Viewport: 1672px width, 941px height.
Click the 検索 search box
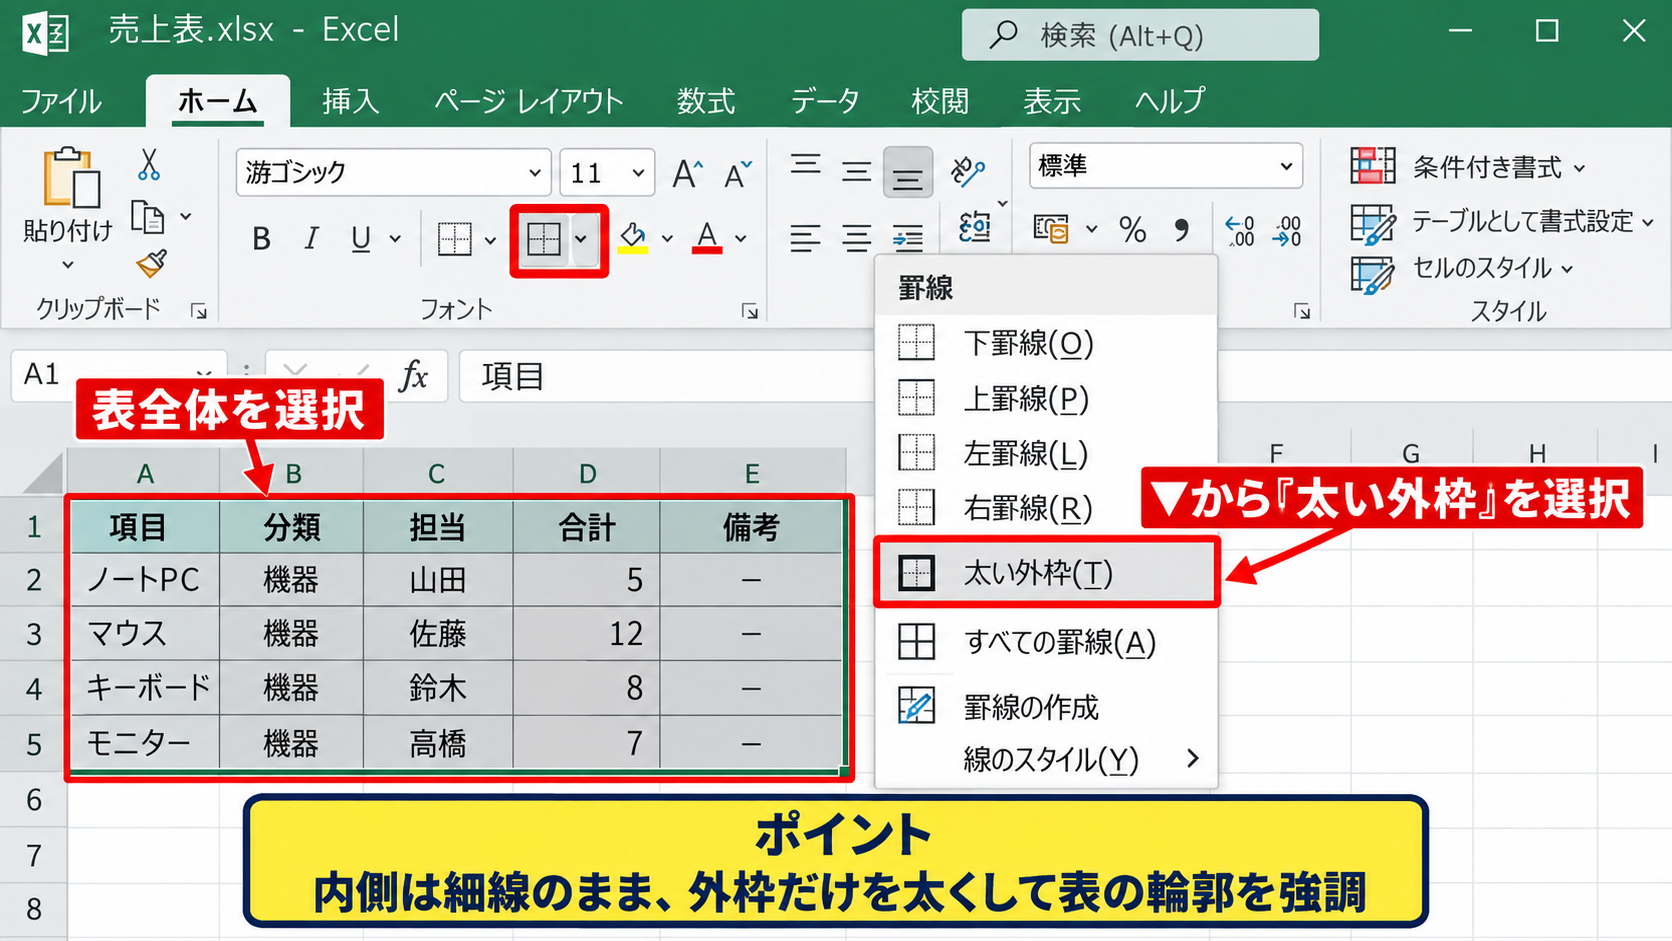1140,36
